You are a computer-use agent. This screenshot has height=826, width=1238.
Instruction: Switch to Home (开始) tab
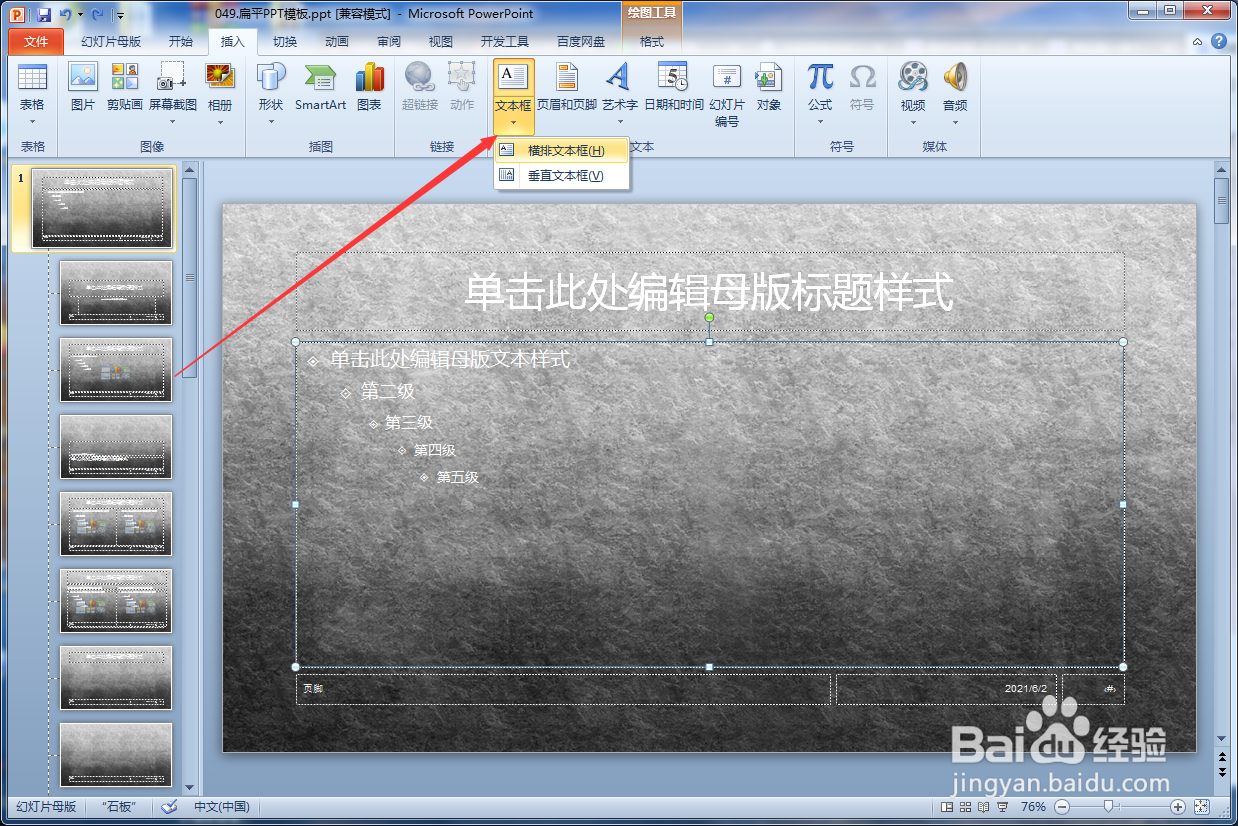pos(181,41)
